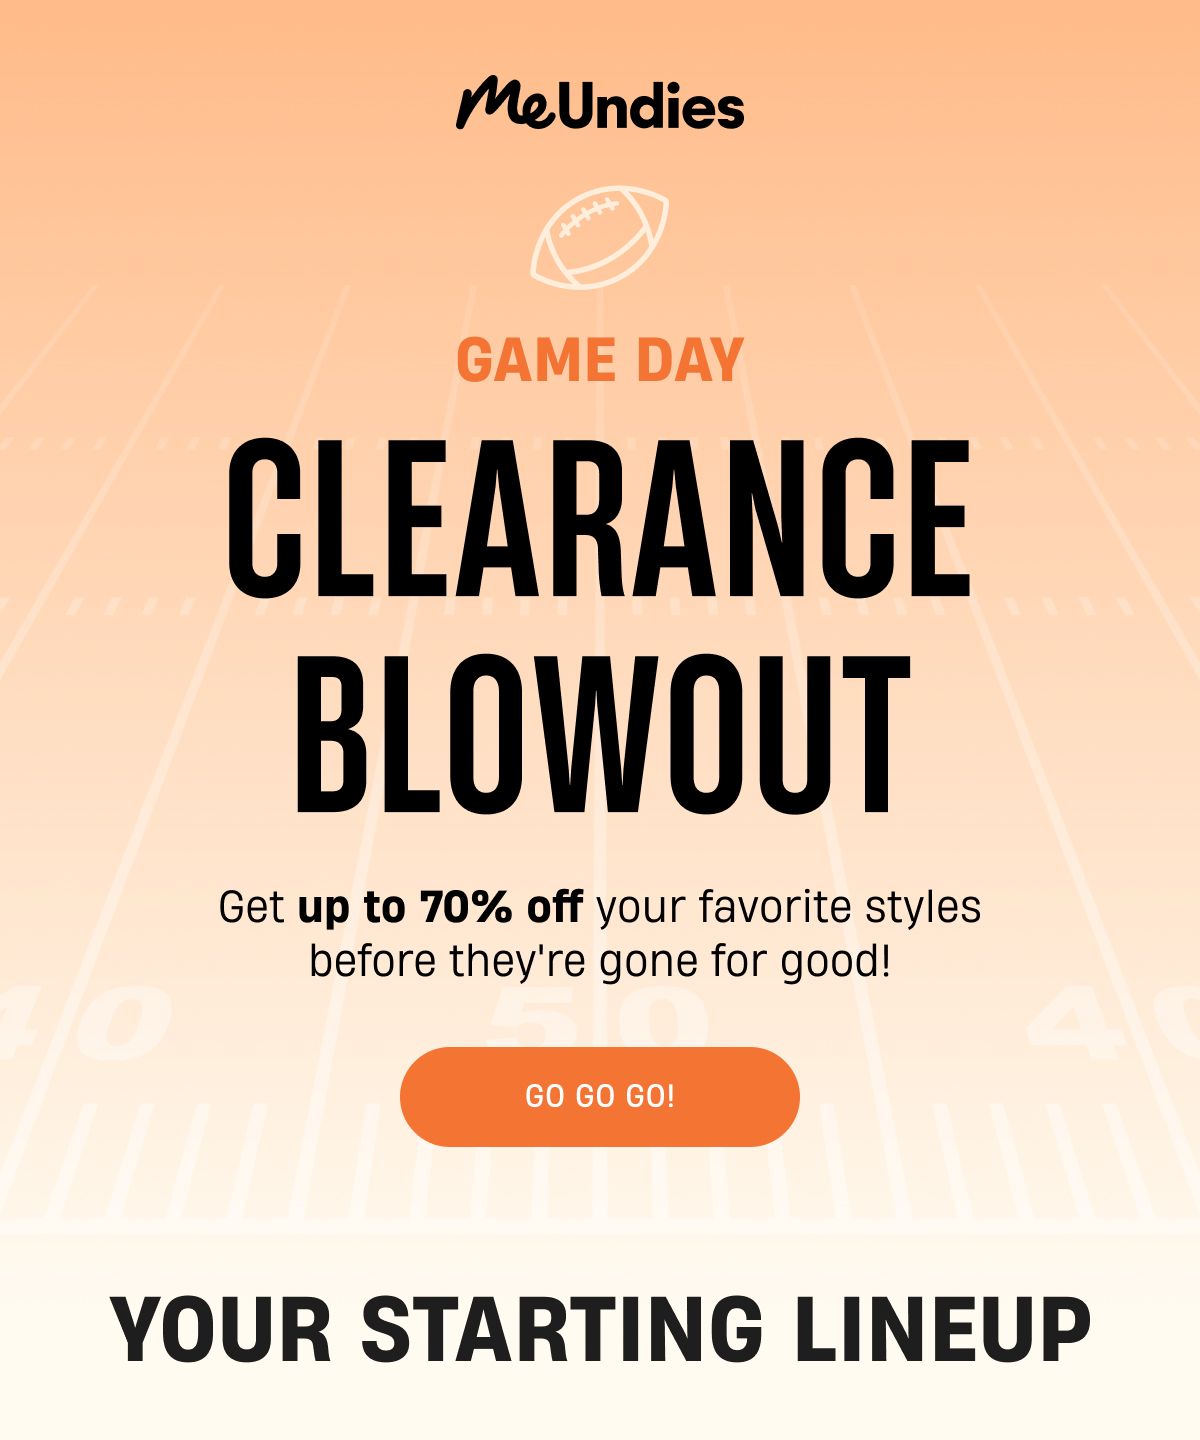Click the bold 'up to 70% off' text

(440, 907)
